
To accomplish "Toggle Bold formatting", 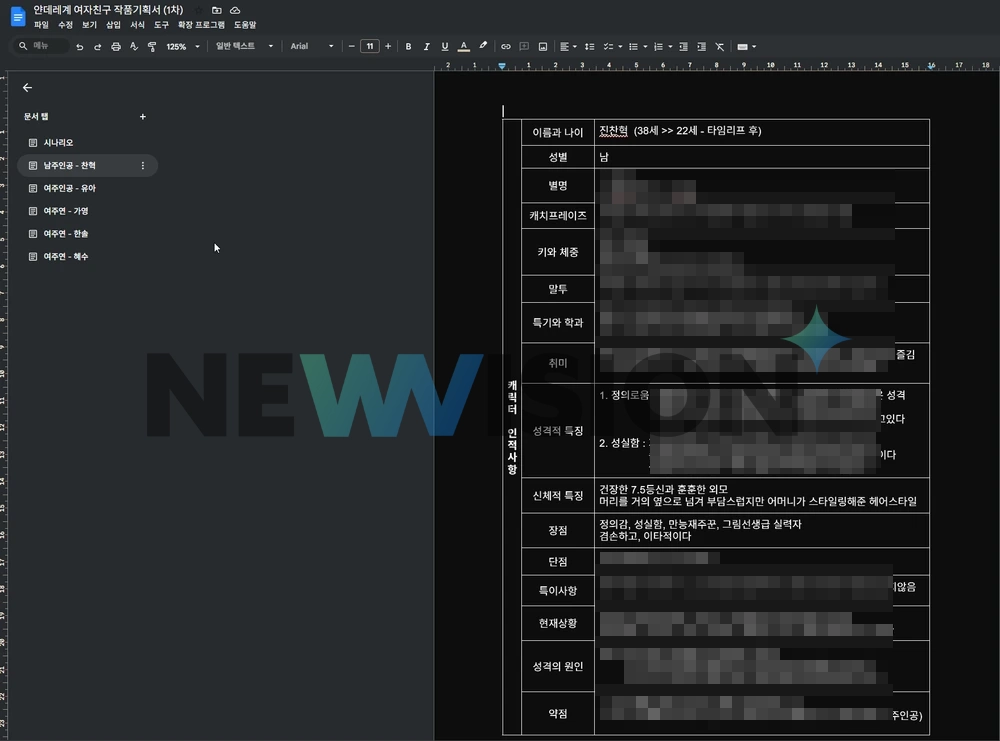I will [408, 46].
